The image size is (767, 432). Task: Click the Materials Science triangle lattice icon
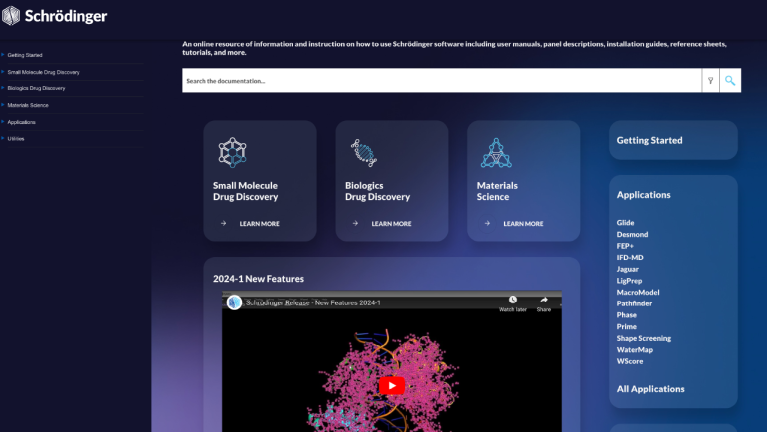coord(496,153)
